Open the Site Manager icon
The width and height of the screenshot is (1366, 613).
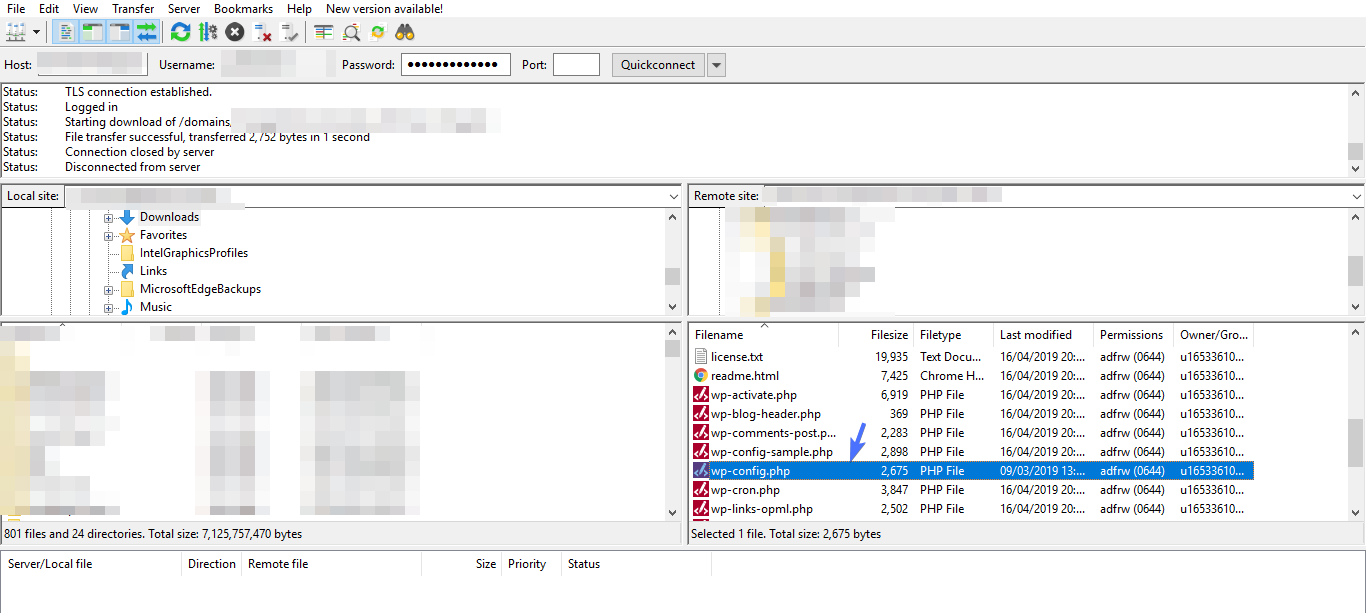click(x=16, y=32)
